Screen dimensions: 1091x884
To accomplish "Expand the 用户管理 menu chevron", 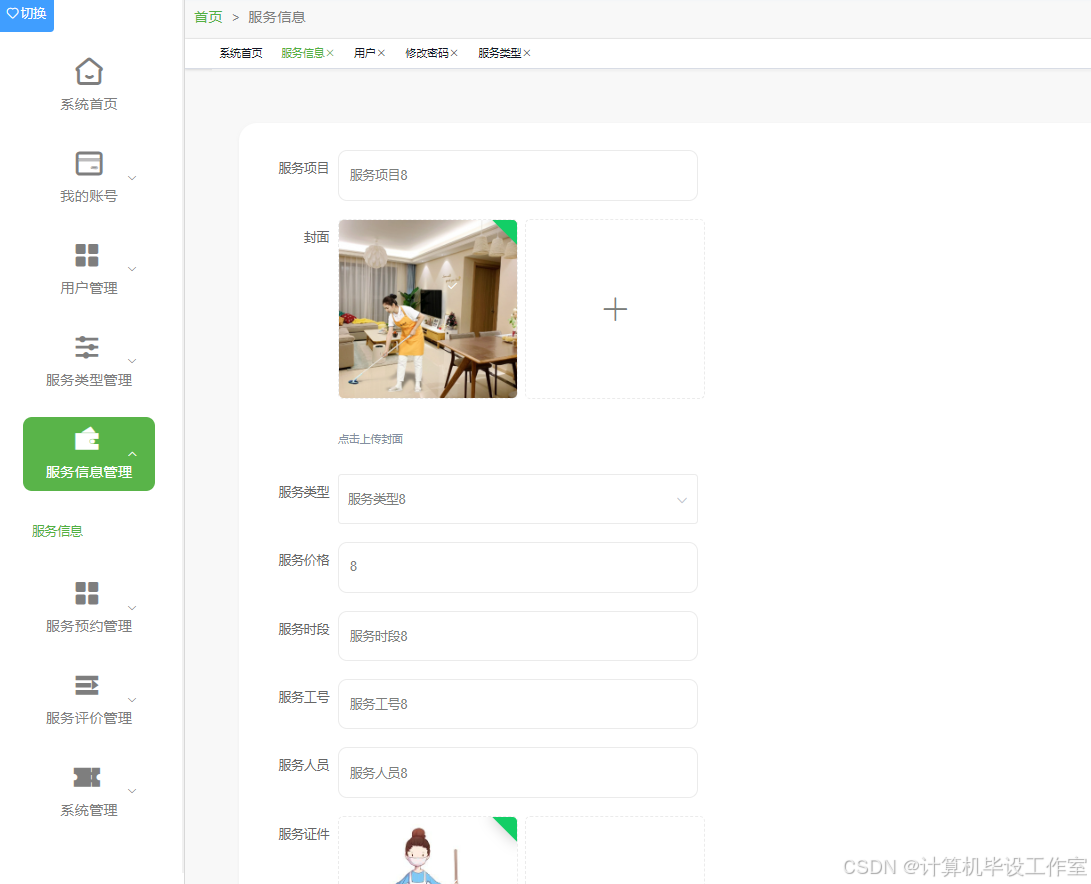I will [132, 269].
